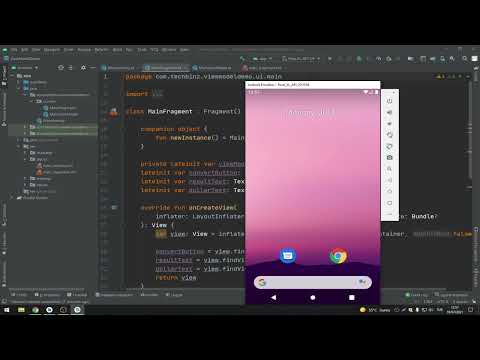Click collapse all icon in project panel
This screenshot has width=480, height=360.
(70, 68)
